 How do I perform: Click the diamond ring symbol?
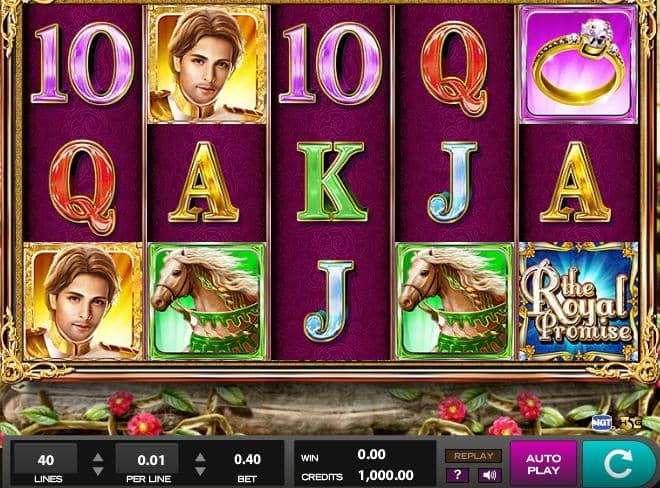click(579, 64)
